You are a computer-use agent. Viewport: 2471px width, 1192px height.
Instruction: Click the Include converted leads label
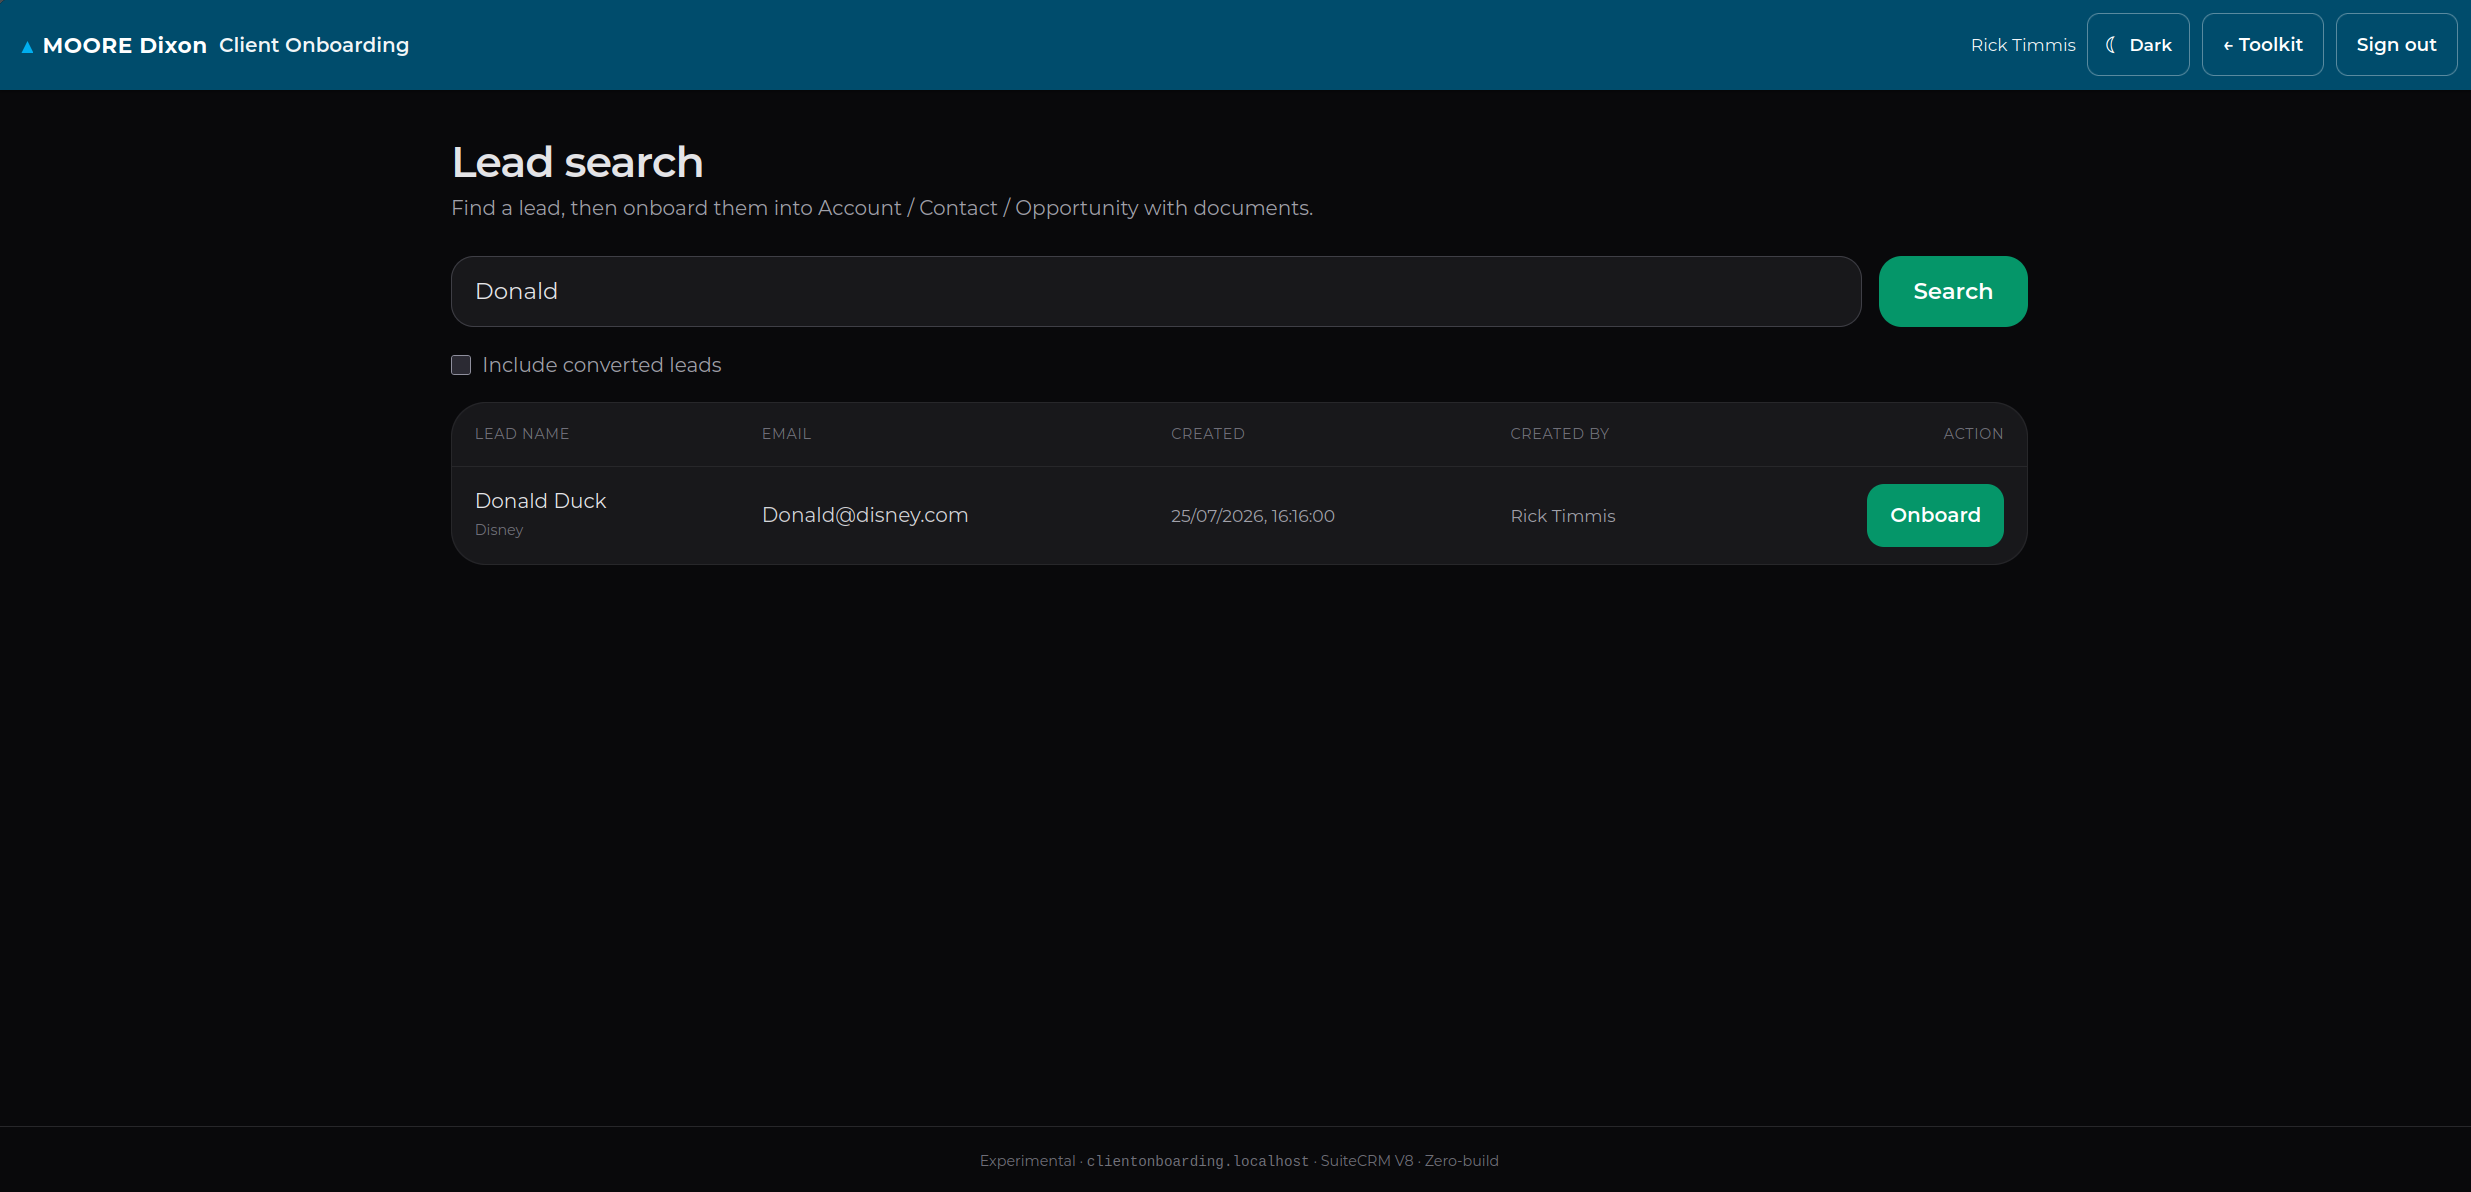tap(602, 365)
